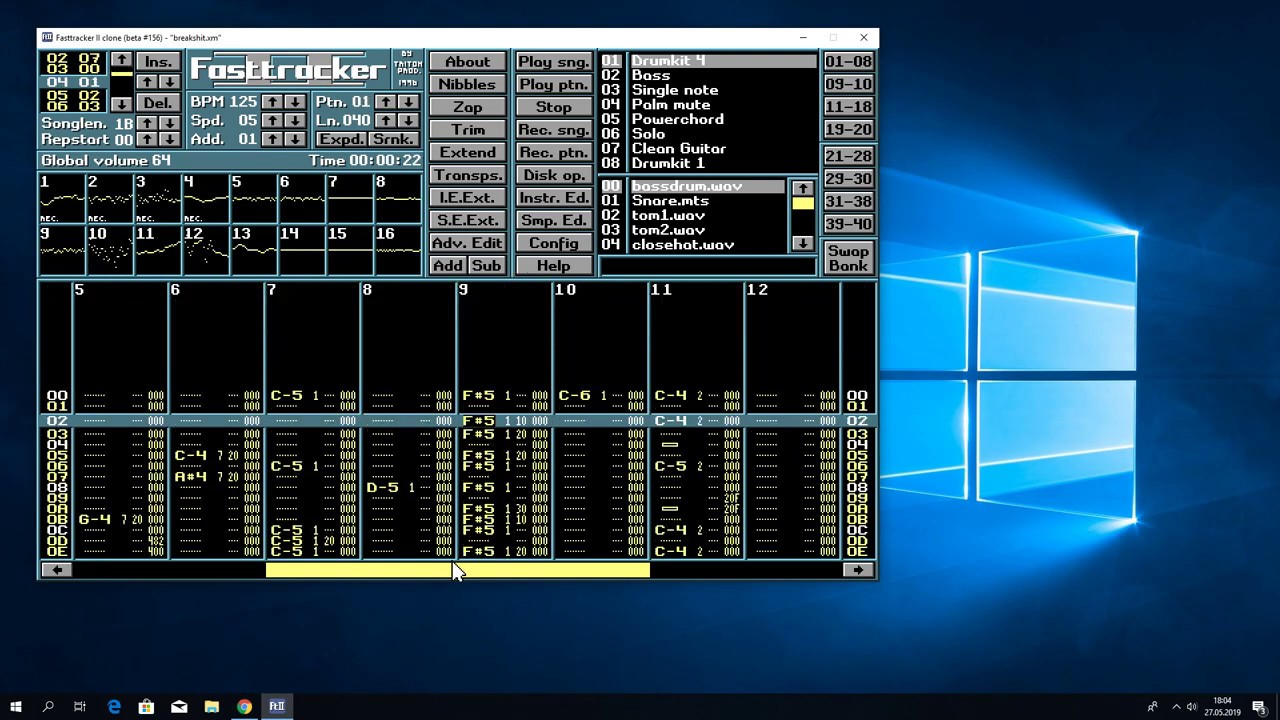Toggle mute on channel 14 scope
The height and width of the screenshot is (720, 1280).
[x=302, y=251]
